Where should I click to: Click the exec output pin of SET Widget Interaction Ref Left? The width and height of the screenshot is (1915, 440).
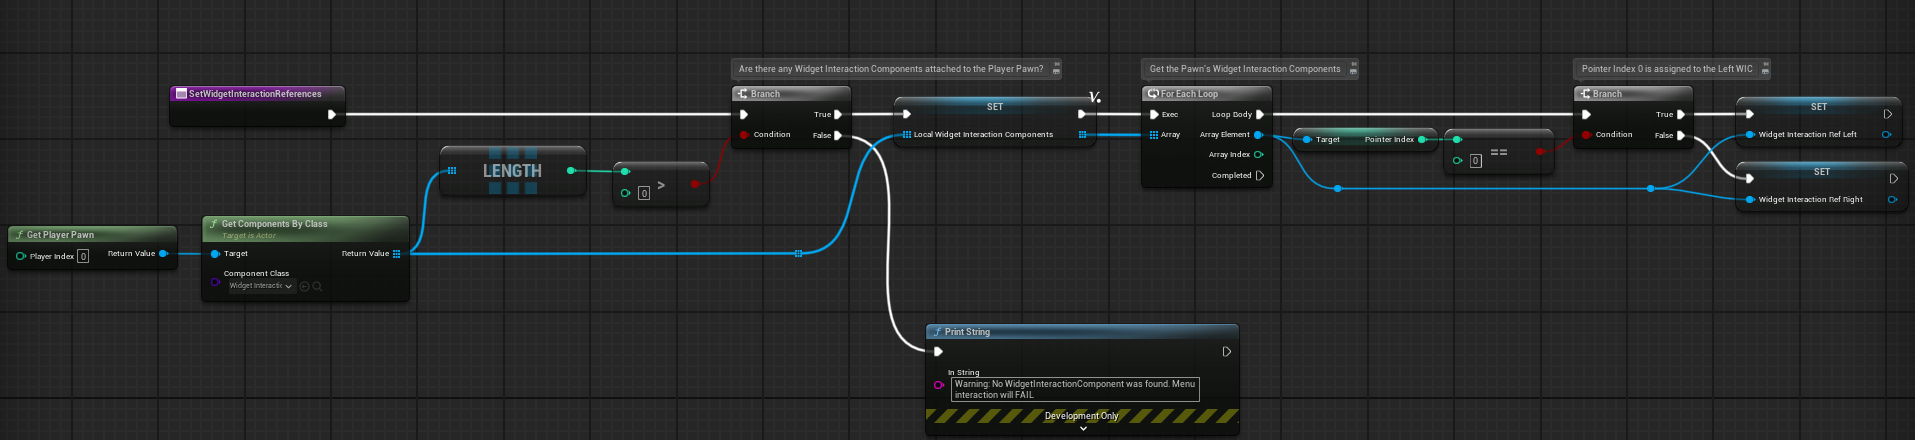[x=1888, y=114]
